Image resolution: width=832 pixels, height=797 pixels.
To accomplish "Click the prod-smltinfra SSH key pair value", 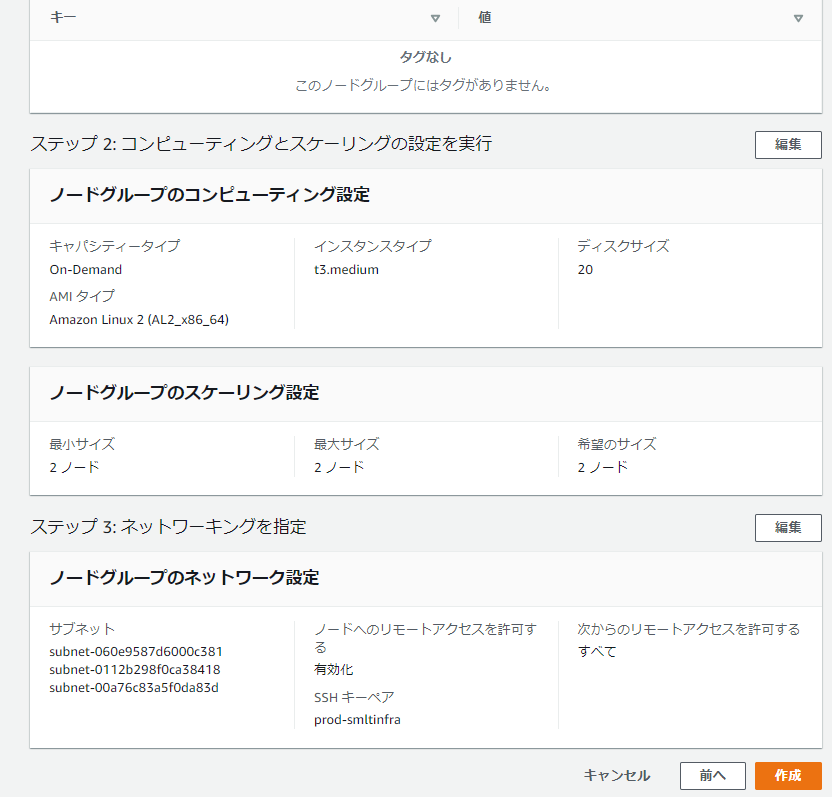I will click(x=357, y=719).
